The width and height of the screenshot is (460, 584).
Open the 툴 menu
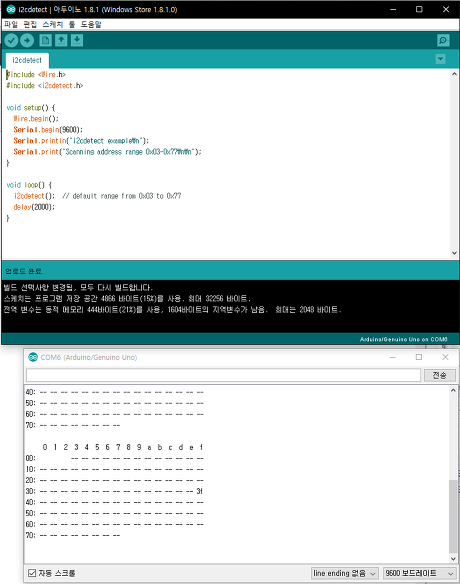pyautogui.click(x=72, y=25)
